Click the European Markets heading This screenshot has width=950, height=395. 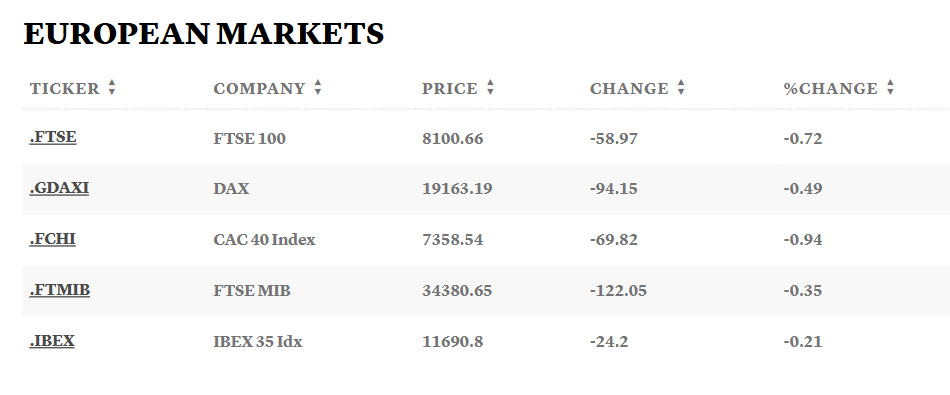(204, 33)
